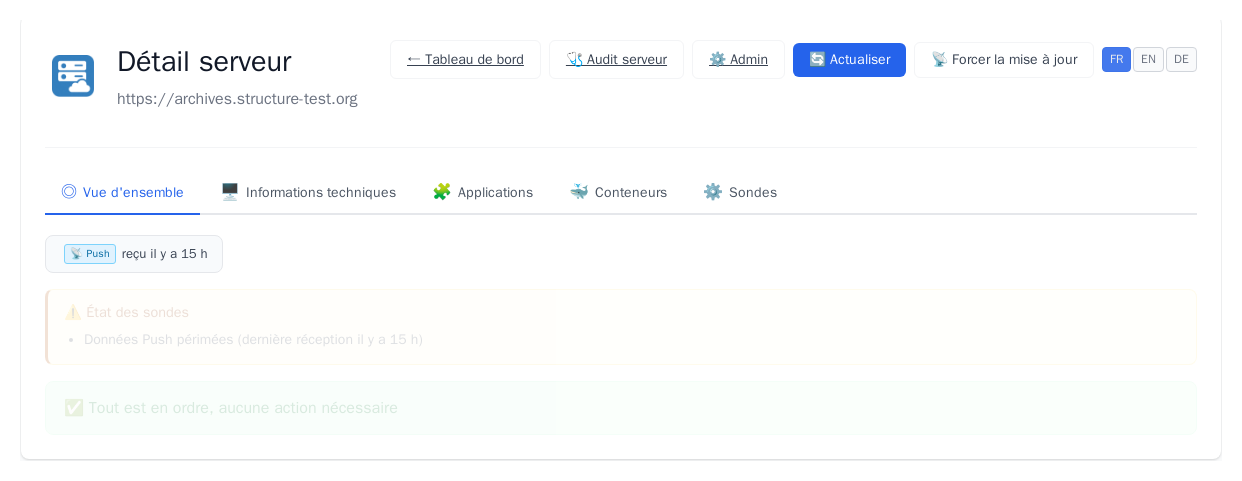Click the circle icon on Vue d'ensemble
1242x481 pixels.
click(x=69, y=192)
